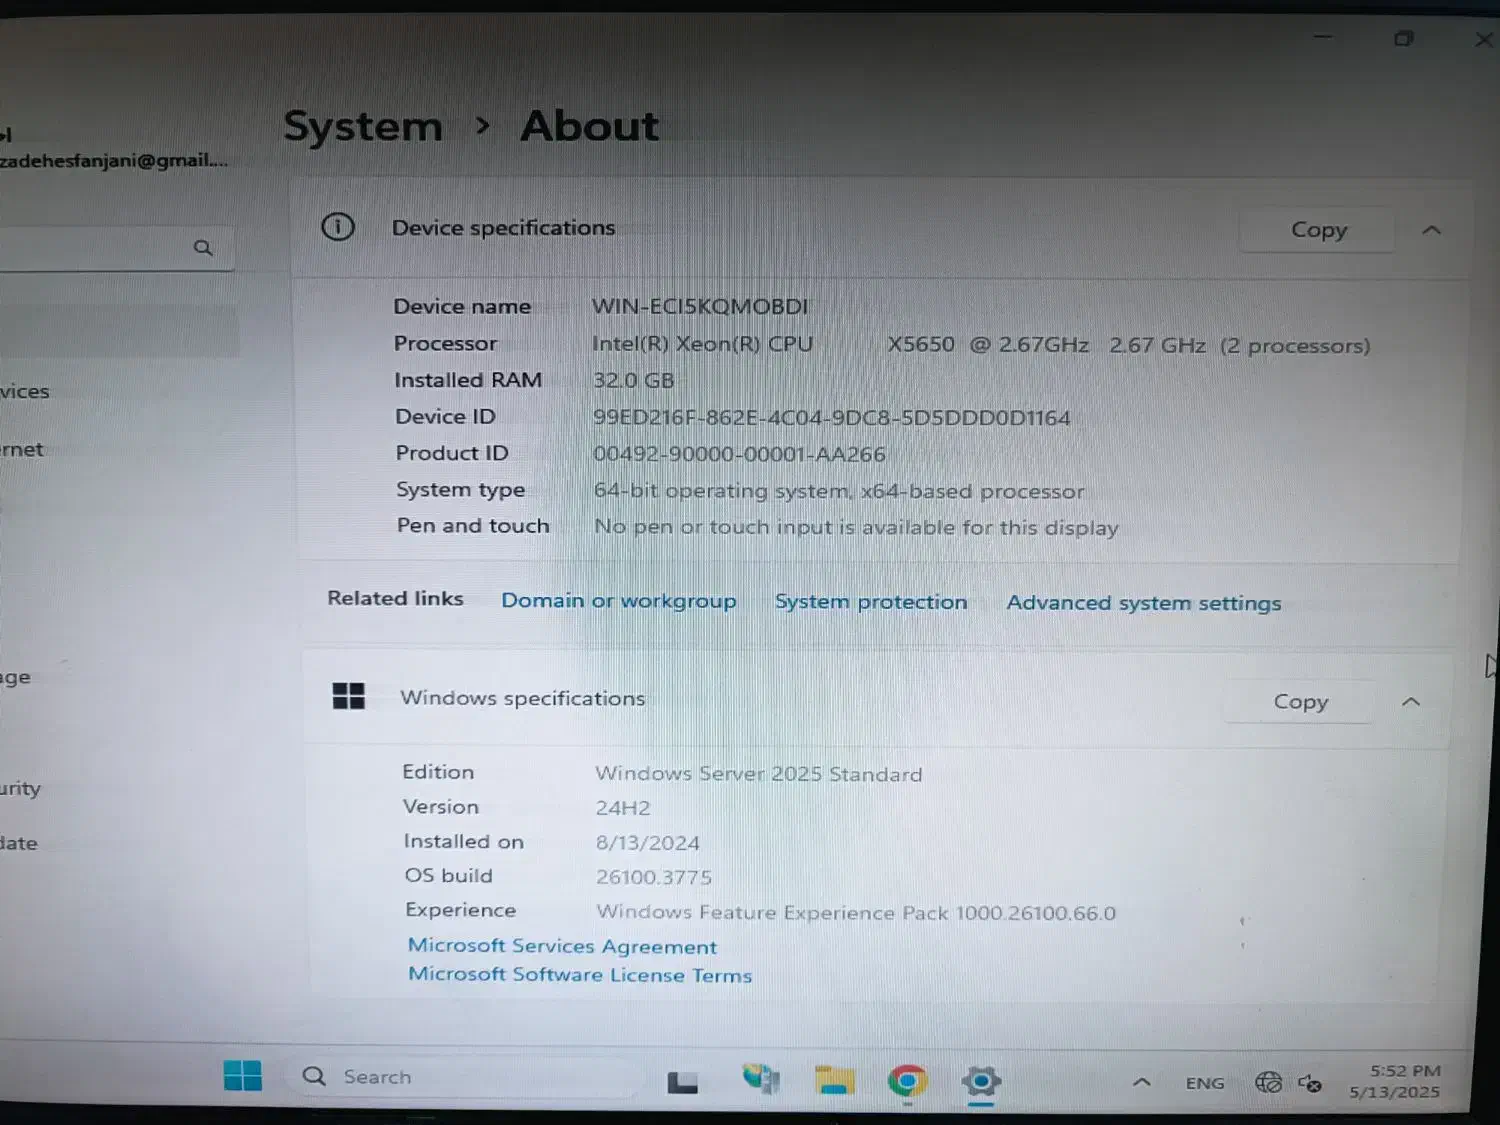Open Task View from the taskbar
This screenshot has width=1500, height=1125.
pos(683,1081)
